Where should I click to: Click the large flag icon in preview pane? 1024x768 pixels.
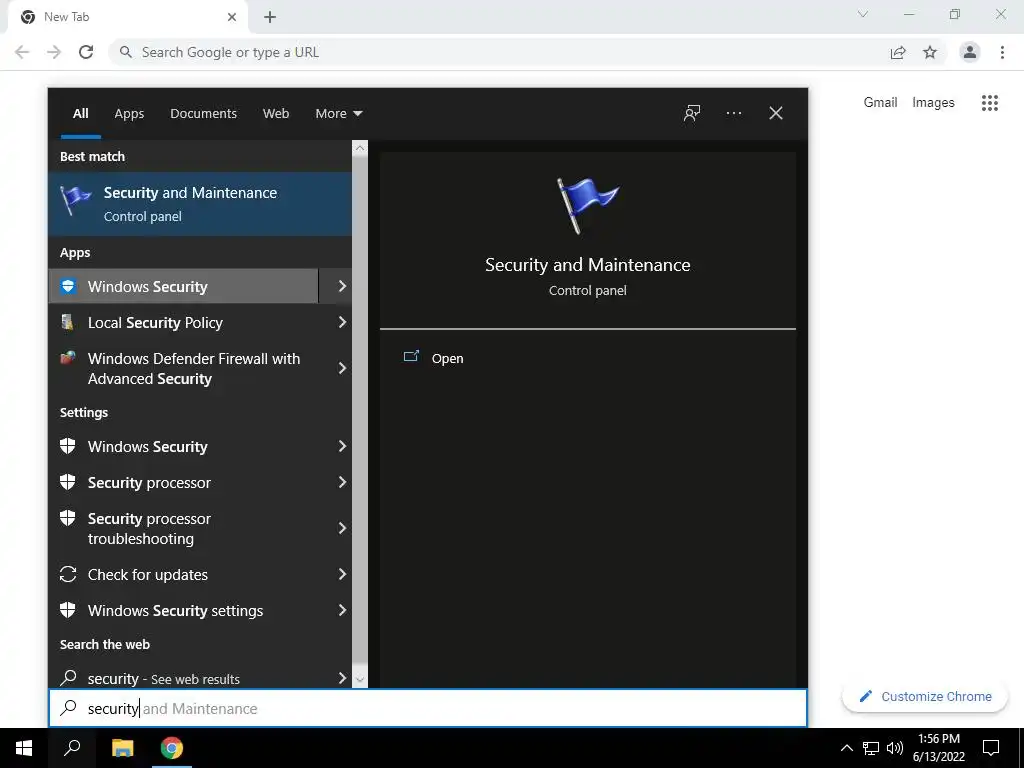click(587, 205)
